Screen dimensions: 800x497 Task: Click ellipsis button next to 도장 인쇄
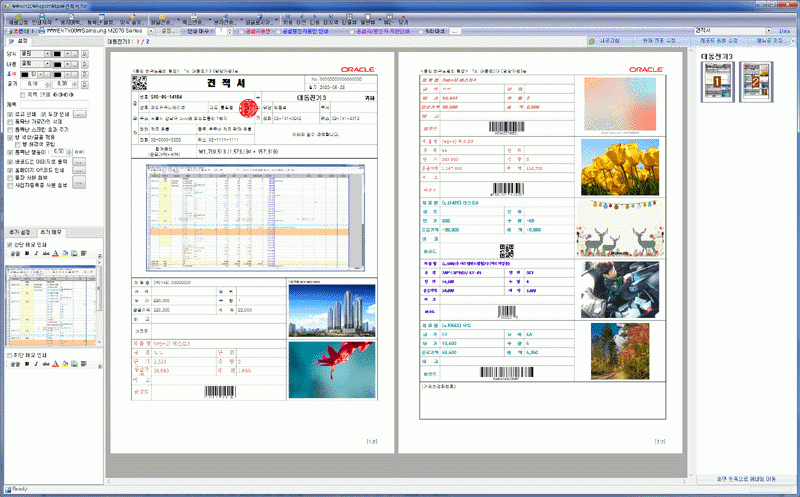pyautogui.click(x=80, y=114)
